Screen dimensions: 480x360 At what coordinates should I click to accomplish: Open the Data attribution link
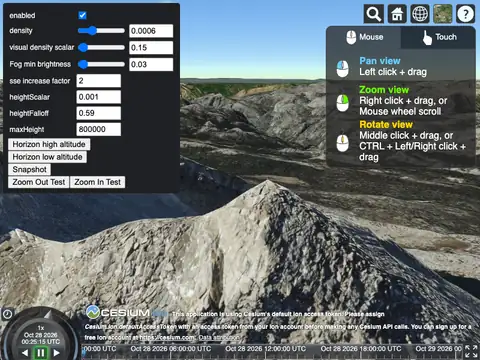tap(219, 338)
